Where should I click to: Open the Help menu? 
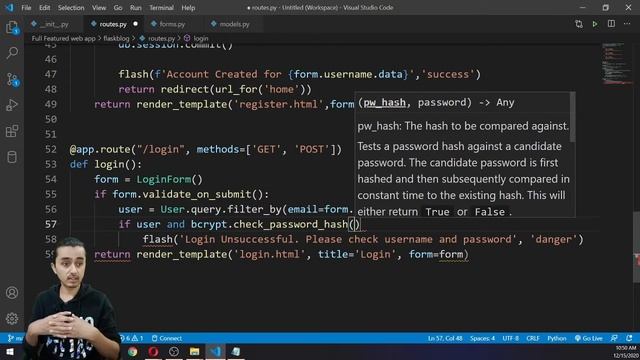coord(188,7)
